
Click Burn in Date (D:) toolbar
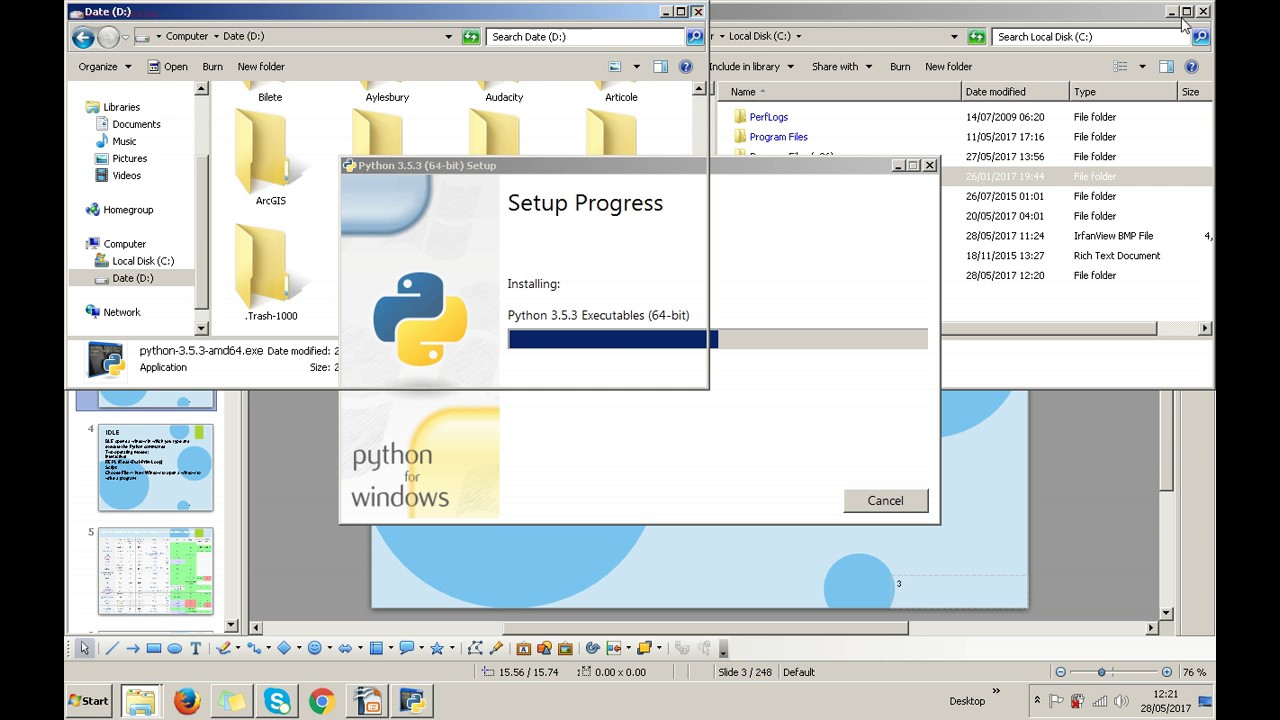pos(212,67)
